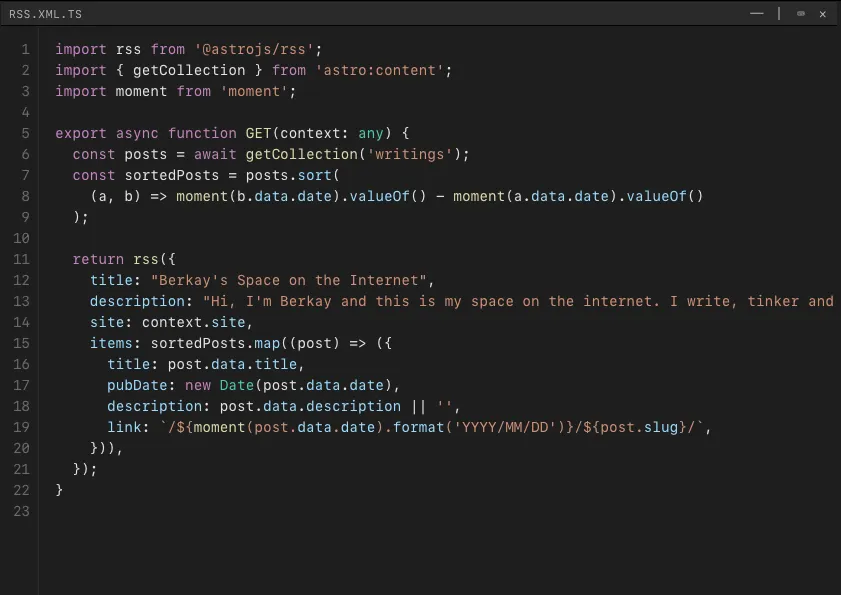Click line number 23 in the gutter

click(x=21, y=511)
